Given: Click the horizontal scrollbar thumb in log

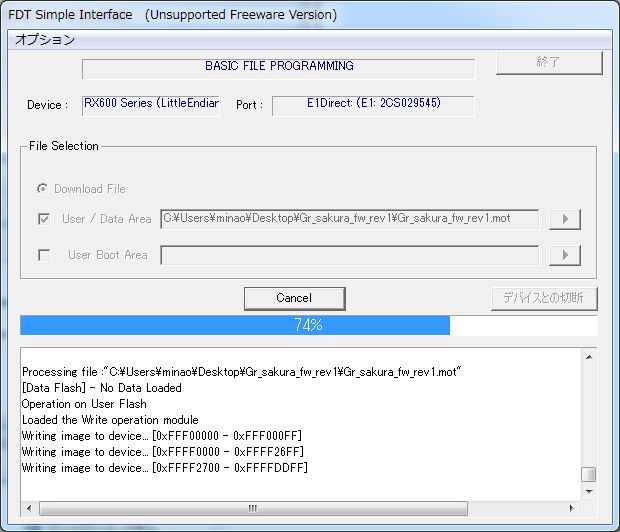Looking at the screenshot, I should tap(253, 508).
